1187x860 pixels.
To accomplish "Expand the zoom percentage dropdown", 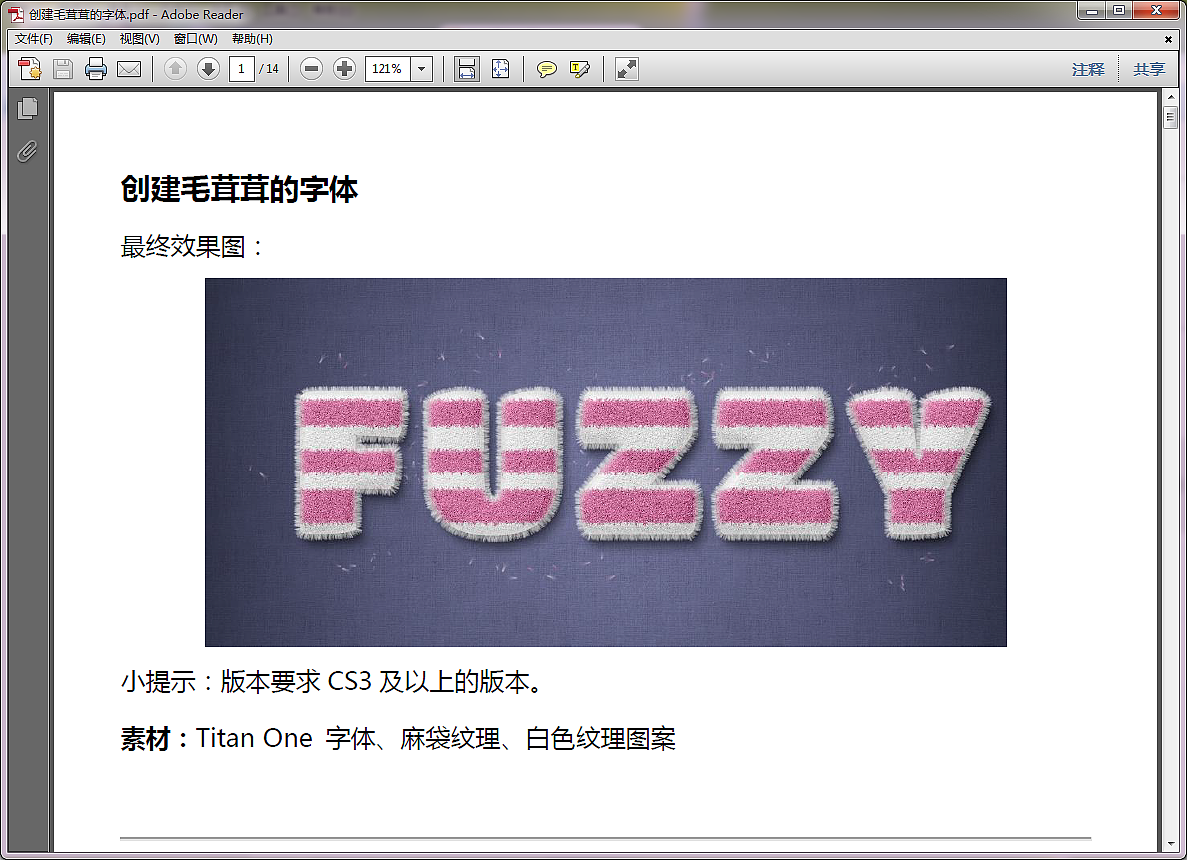I will coord(421,69).
